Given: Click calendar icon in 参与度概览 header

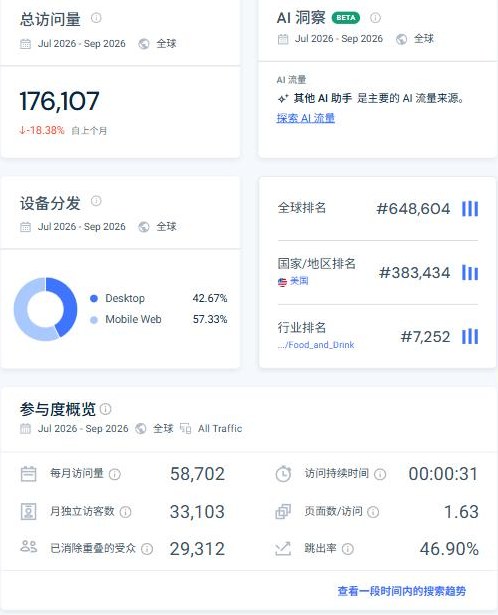Looking at the screenshot, I should pyautogui.click(x=25, y=429).
